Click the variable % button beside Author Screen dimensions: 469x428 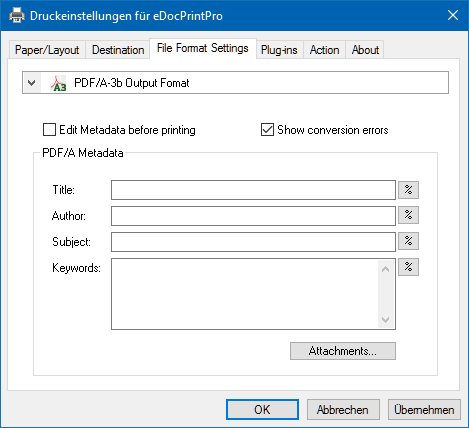(408, 215)
